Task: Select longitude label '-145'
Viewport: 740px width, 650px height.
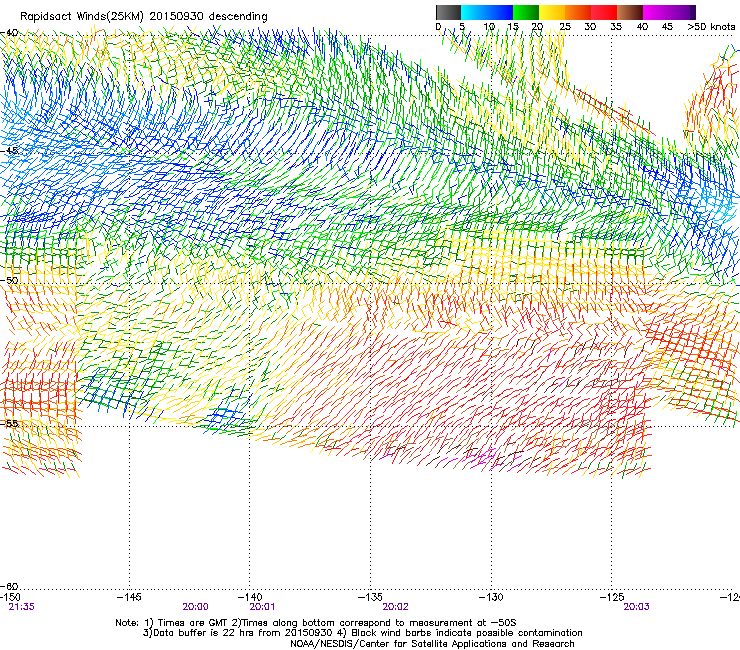Action: pyautogui.click(x=129, y=598)
